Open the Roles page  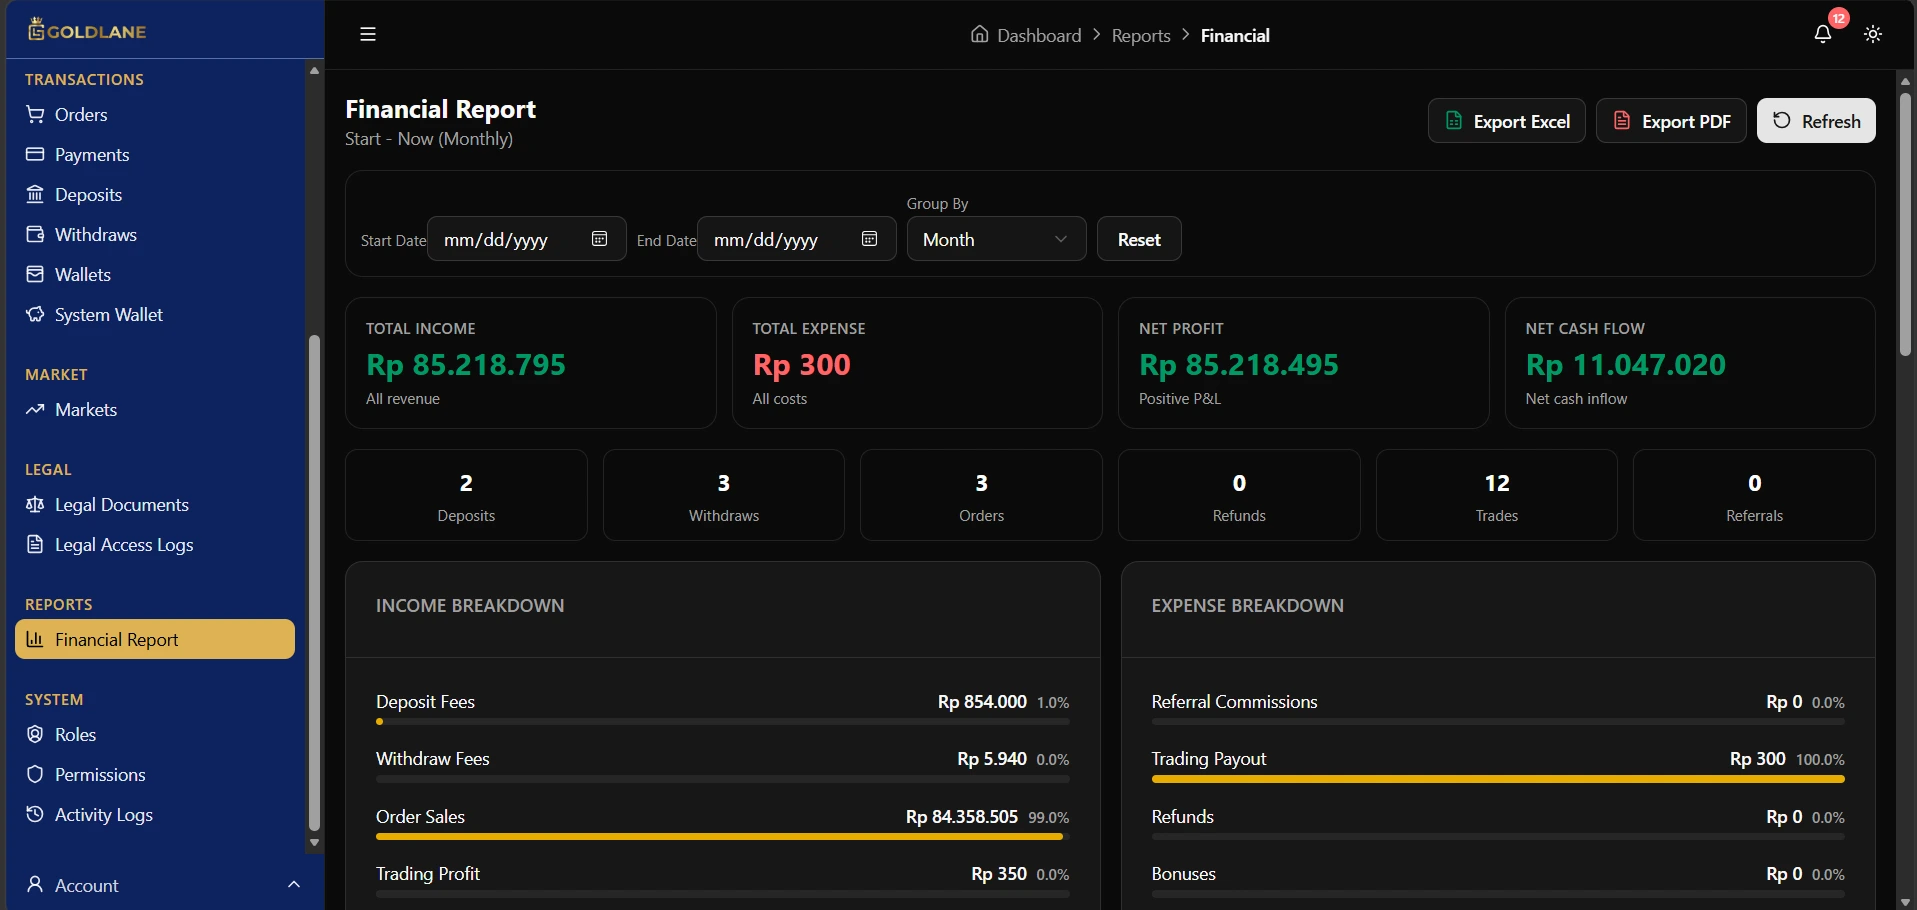tap(155, 734)
